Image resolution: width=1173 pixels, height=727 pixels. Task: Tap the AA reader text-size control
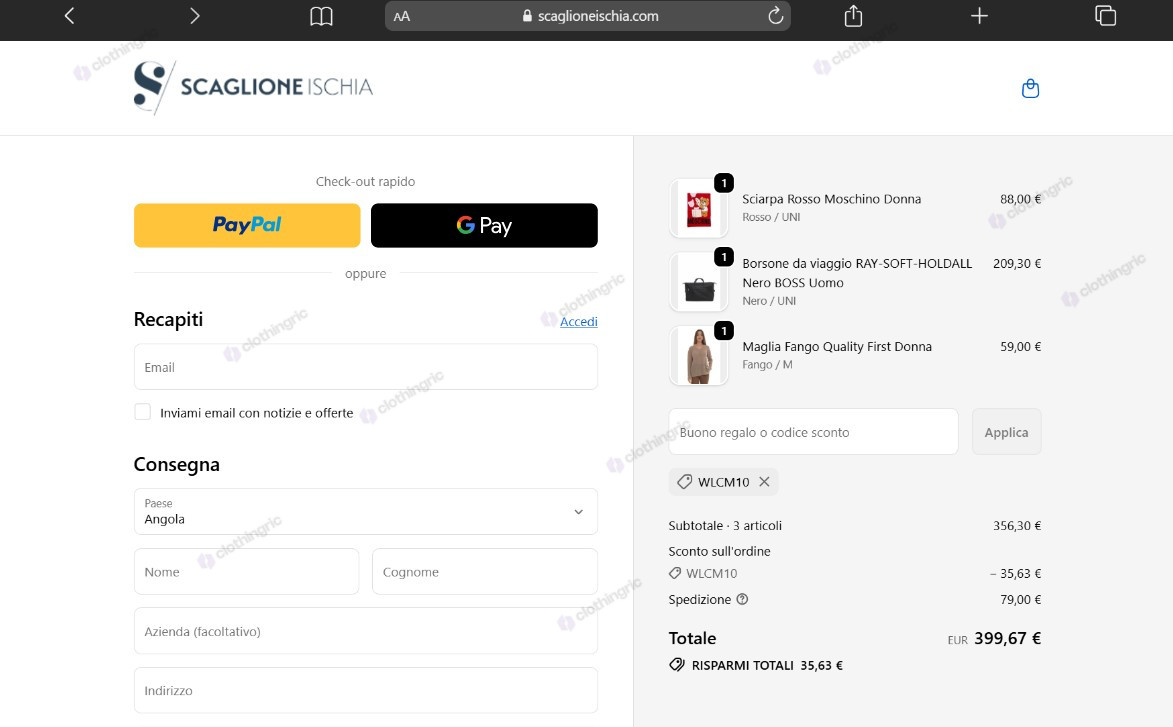pyautogui.click(x=402, y=16)
